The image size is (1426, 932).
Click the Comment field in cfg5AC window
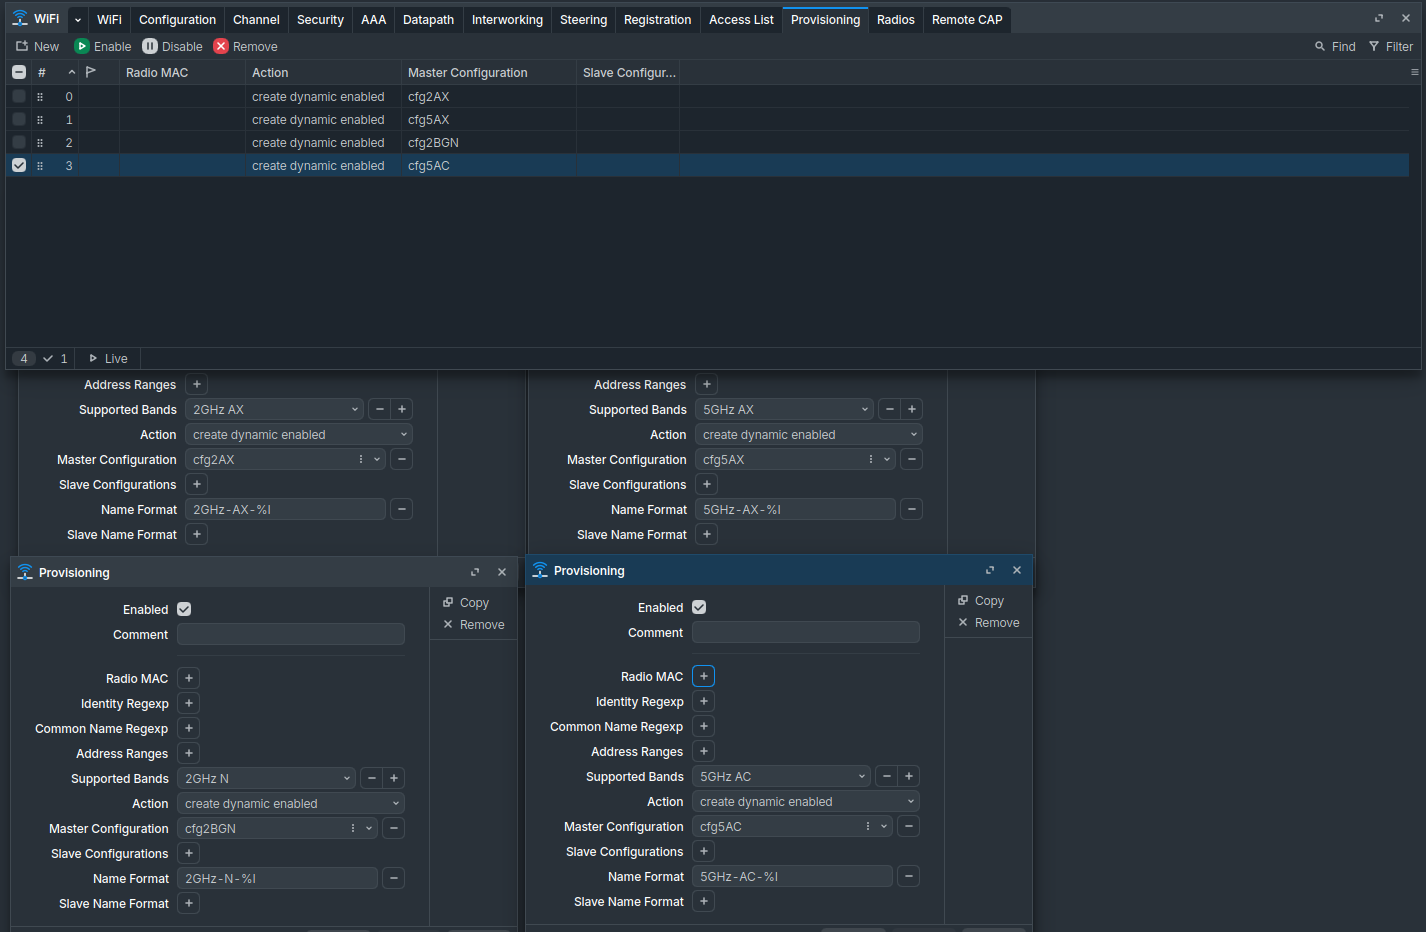[x=806, y=633]
